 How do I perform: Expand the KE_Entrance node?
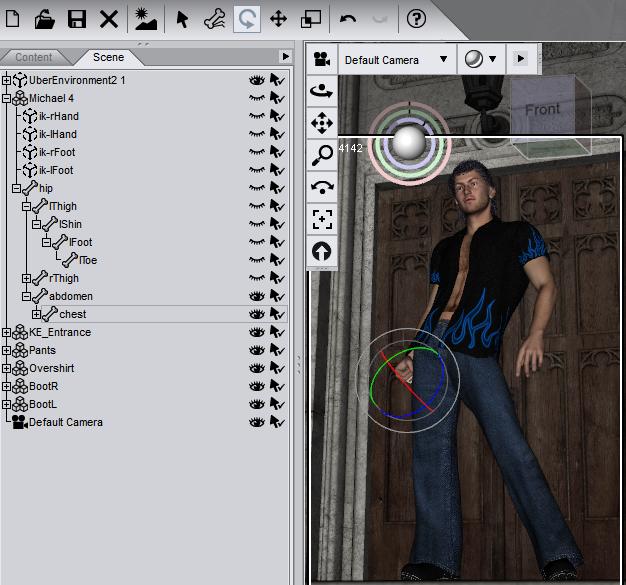(x=6, y=332)
